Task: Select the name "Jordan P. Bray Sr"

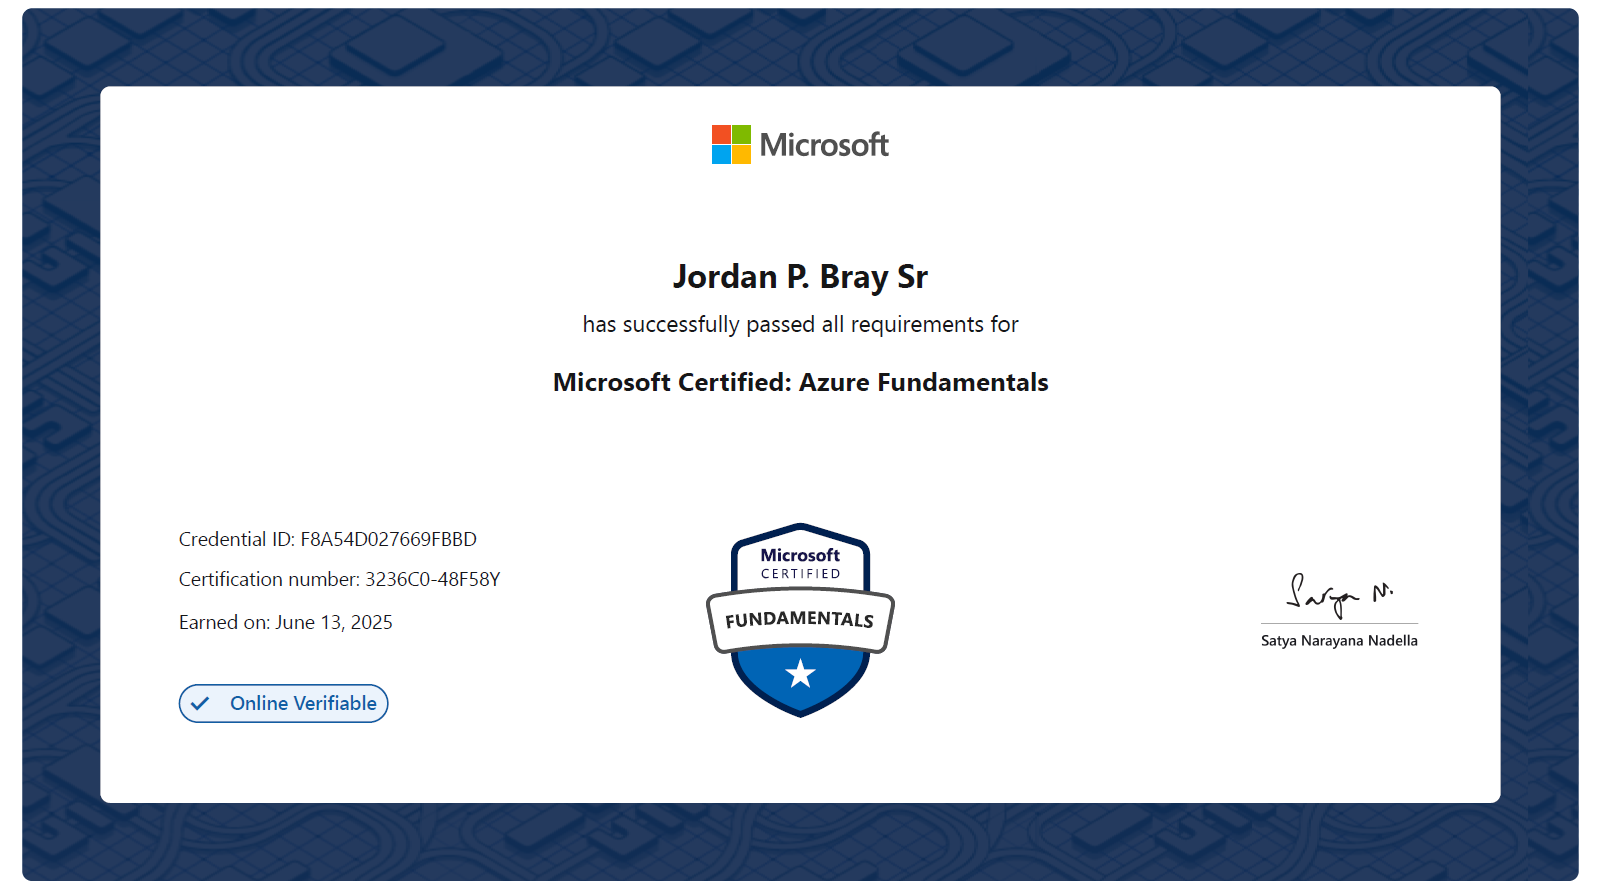Action: (800, 276)
